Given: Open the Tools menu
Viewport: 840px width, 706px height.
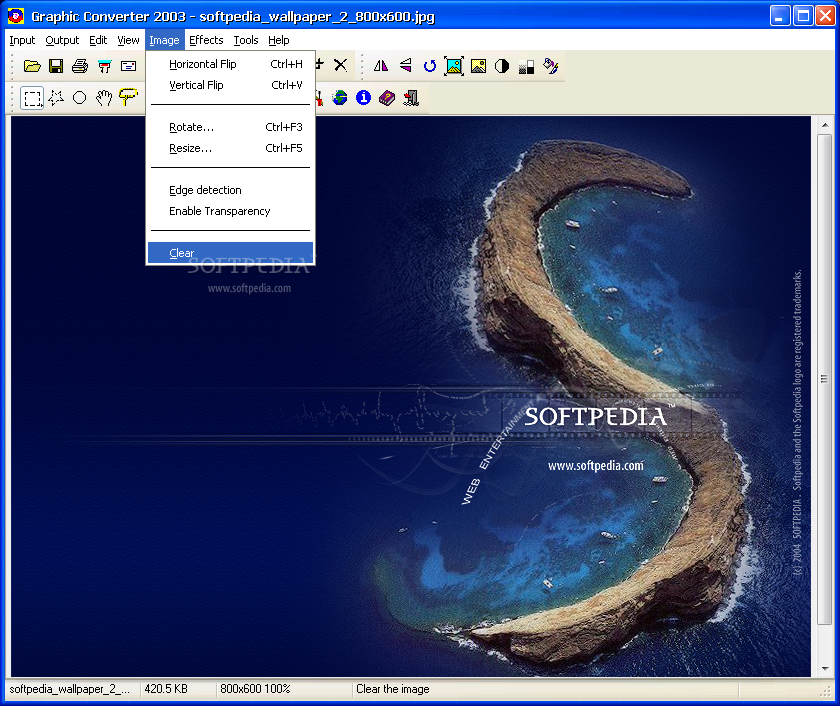Looking at the screenshot, I should (246, 40).
